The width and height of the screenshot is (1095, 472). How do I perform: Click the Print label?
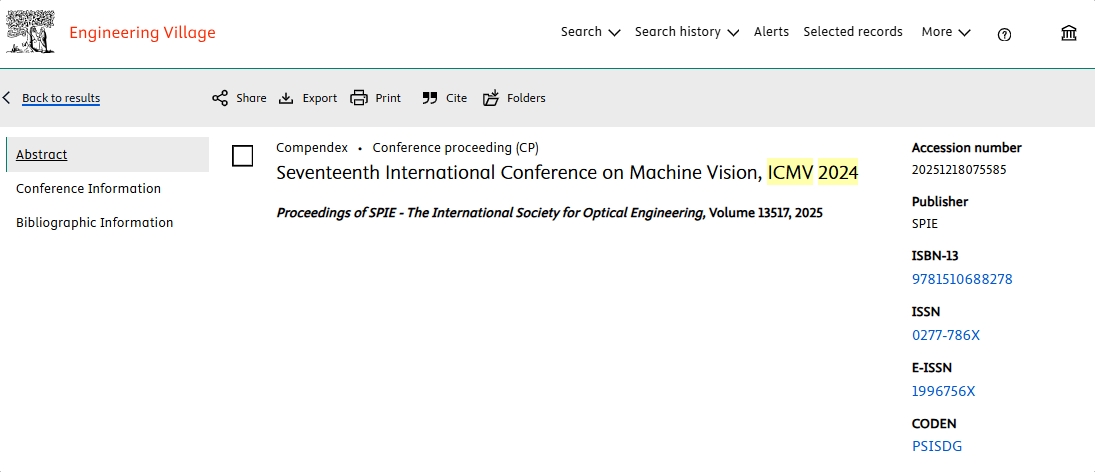click(388, 98)
